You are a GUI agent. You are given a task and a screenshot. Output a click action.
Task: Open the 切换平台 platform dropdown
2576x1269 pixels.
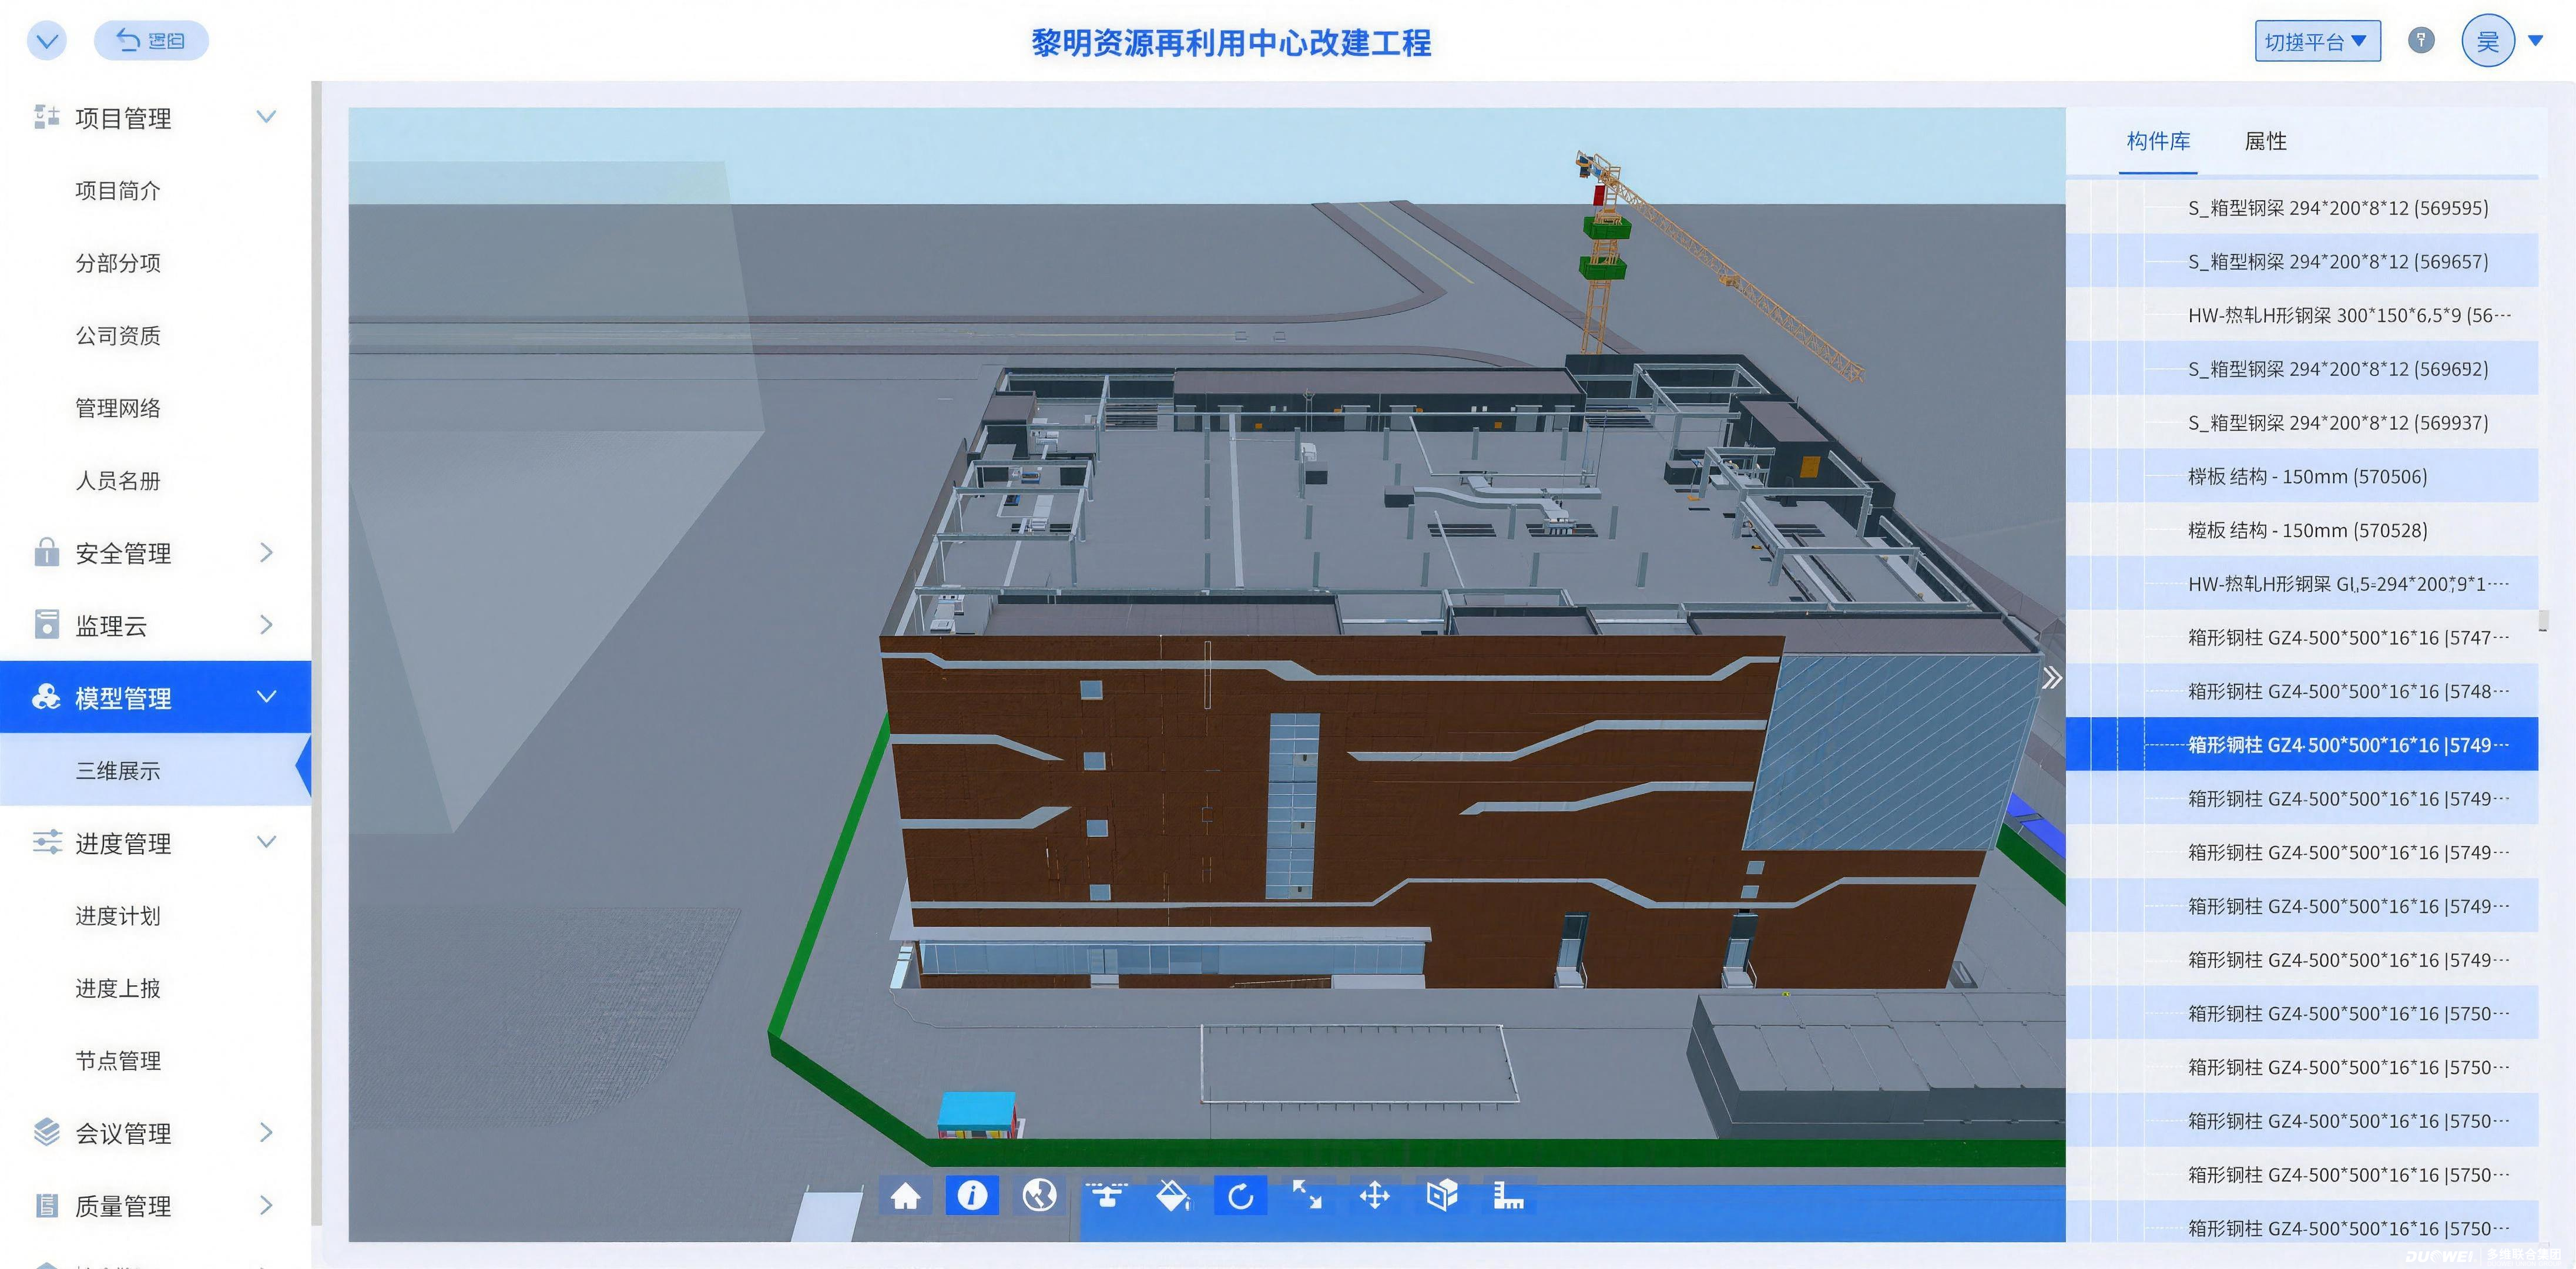(x=2317, y=41)
